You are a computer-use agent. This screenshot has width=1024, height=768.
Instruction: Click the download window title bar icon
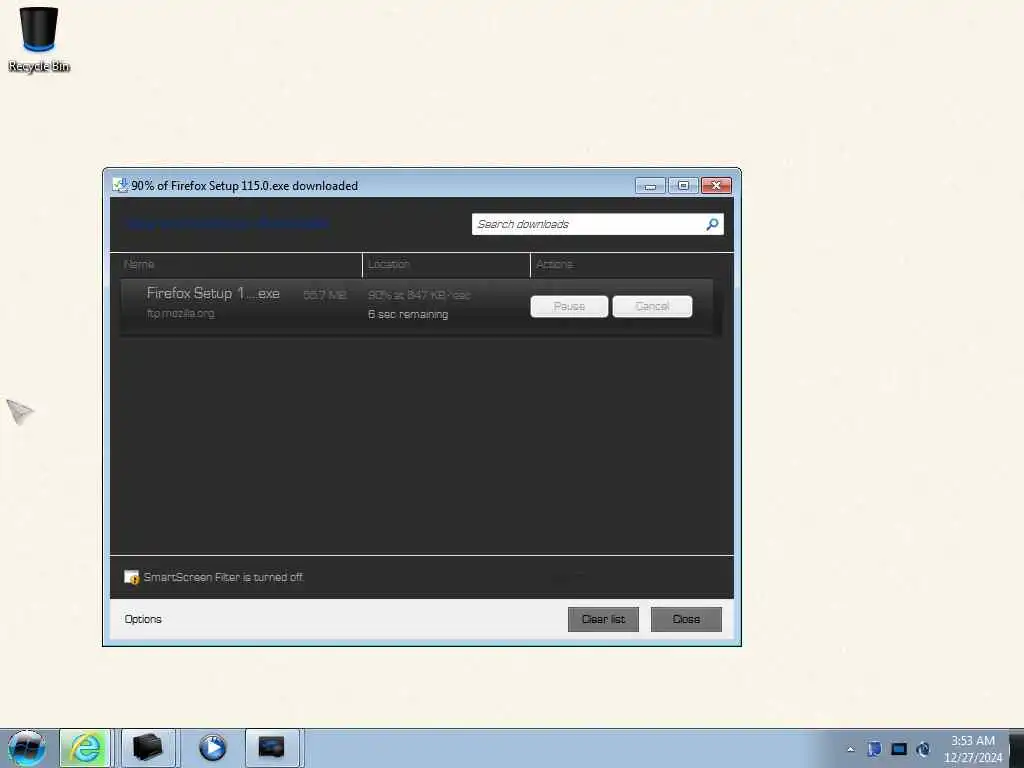pyautogui.click(x=120, y=185)
